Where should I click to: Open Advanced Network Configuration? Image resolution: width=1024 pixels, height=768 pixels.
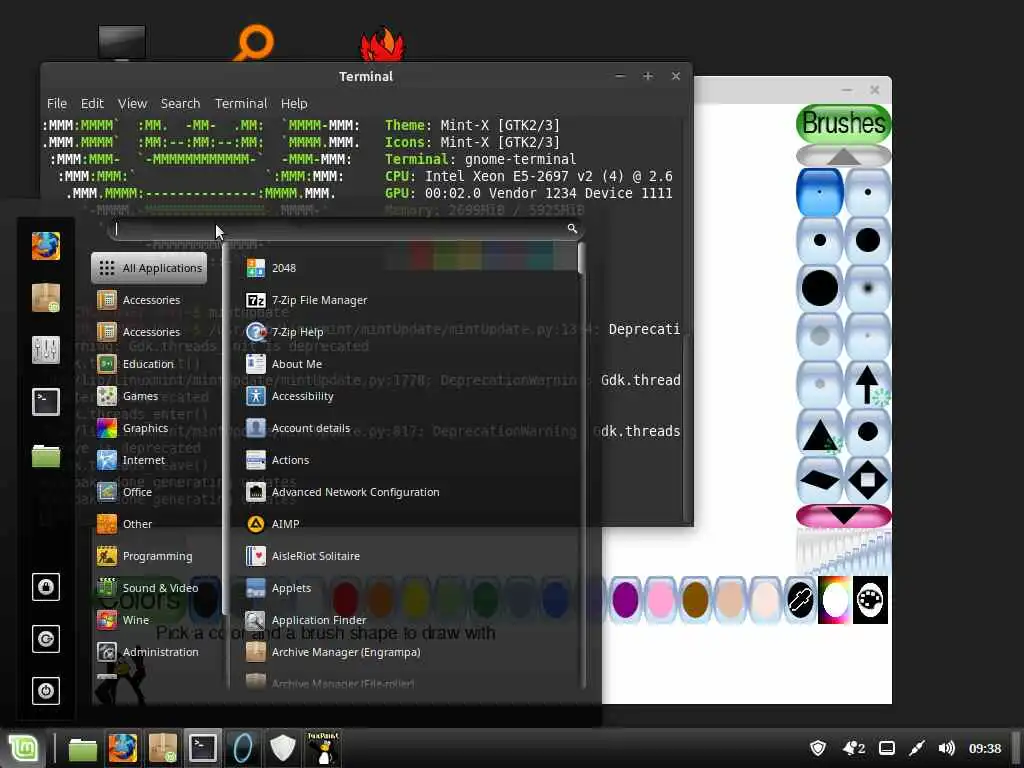[342, 492]
